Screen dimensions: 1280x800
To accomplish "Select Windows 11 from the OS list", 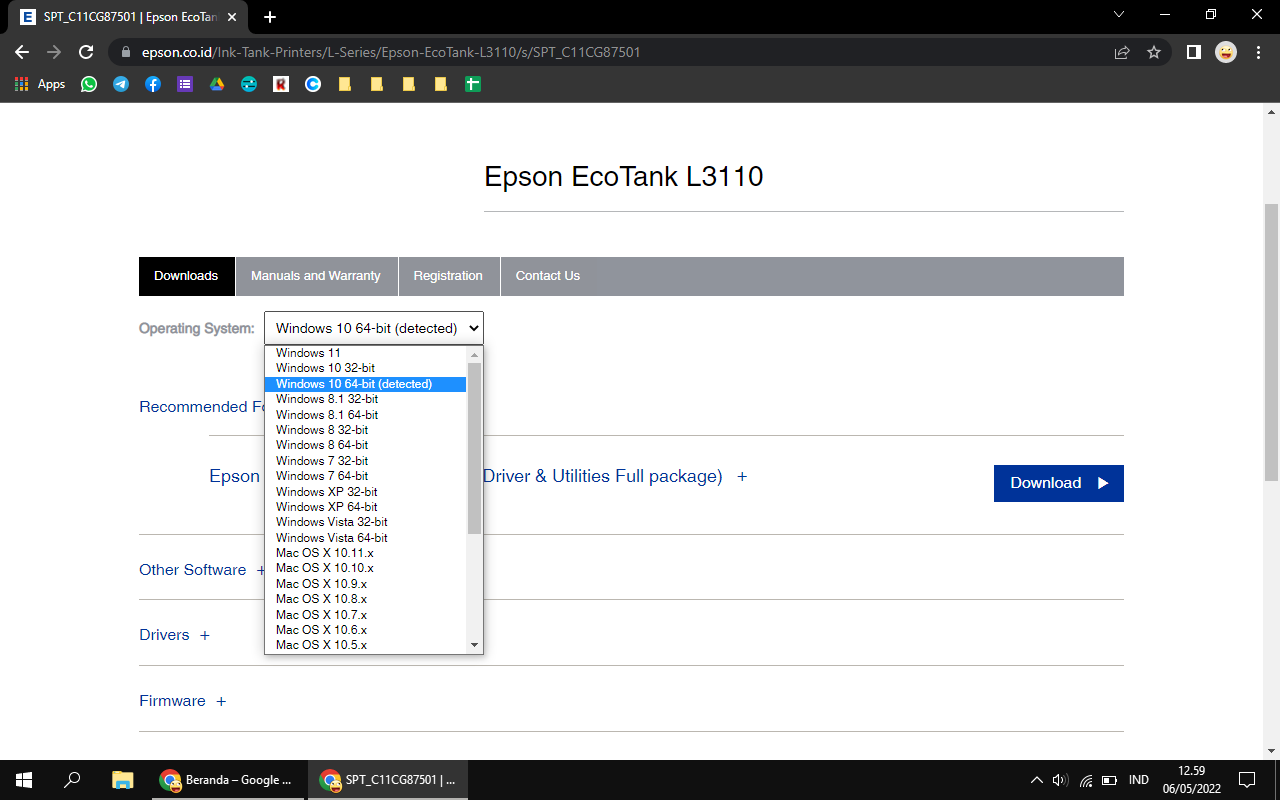I will [x=366, y=353].
